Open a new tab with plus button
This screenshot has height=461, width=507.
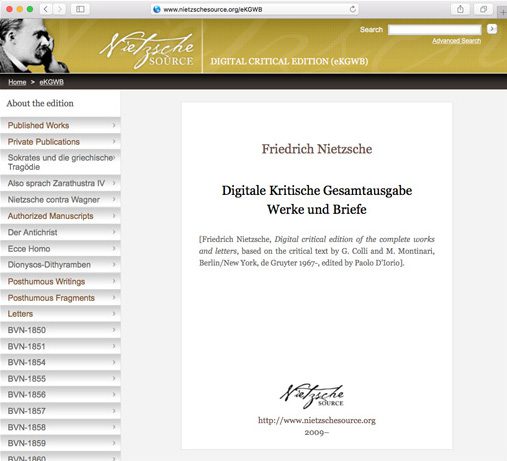(x=503, y=13)
